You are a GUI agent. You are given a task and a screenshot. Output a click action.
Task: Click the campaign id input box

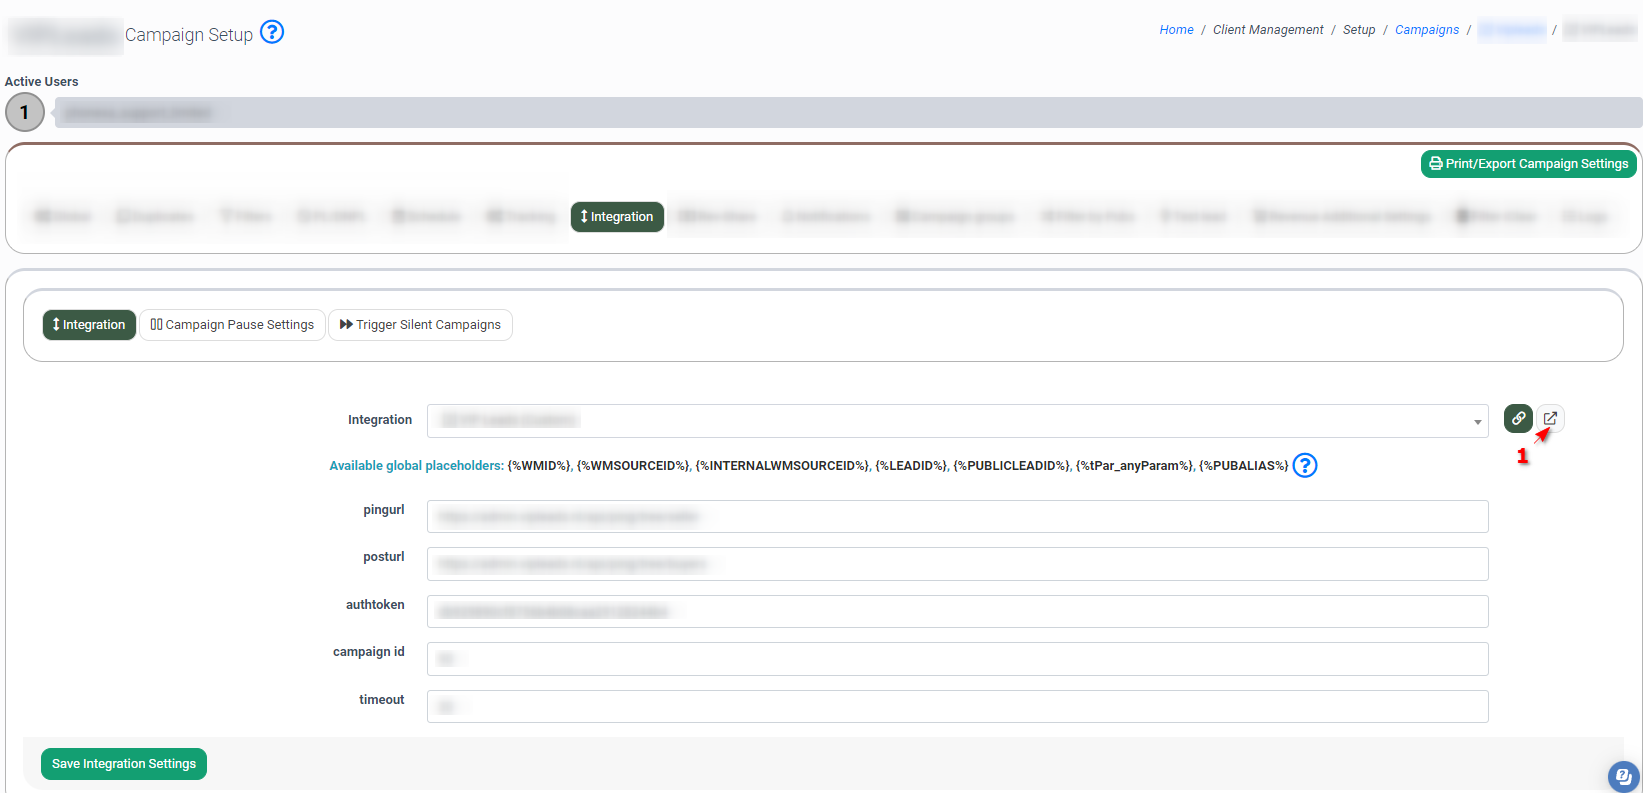tap(957, 659)
